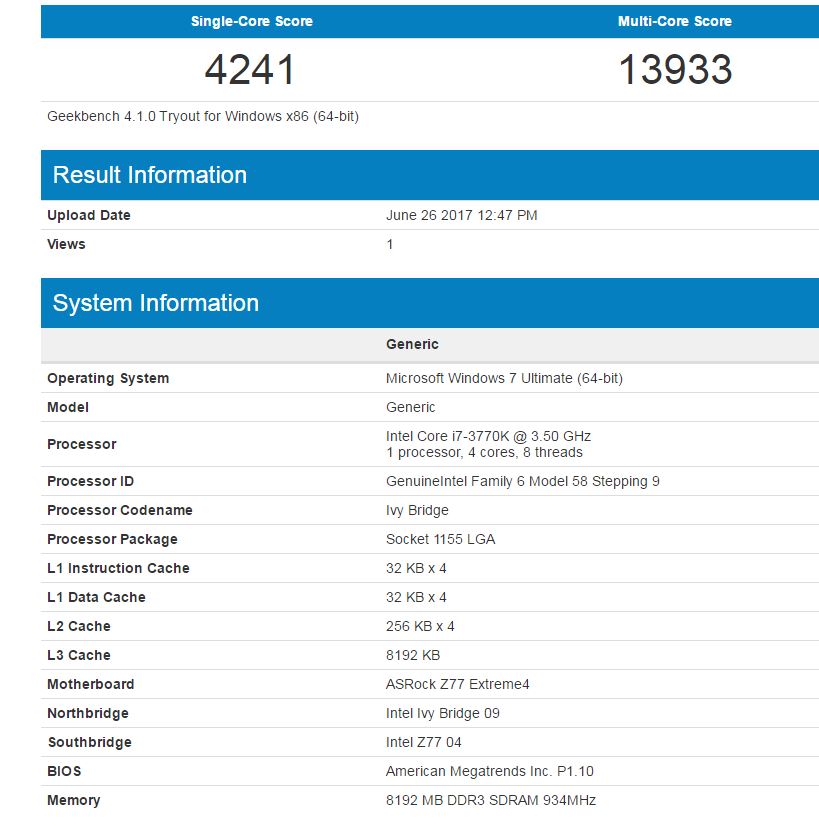This screenshot has height=831, width=819.
Task: Click the Views count value 1
Action: coord(390,244)
